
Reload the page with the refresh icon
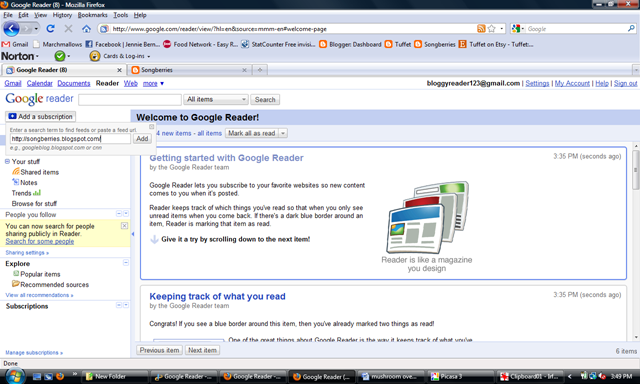tap(51, 29)
